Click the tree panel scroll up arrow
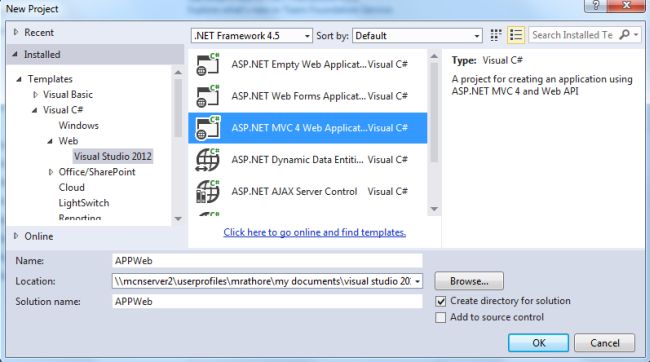650x362 pixels. 178,73
